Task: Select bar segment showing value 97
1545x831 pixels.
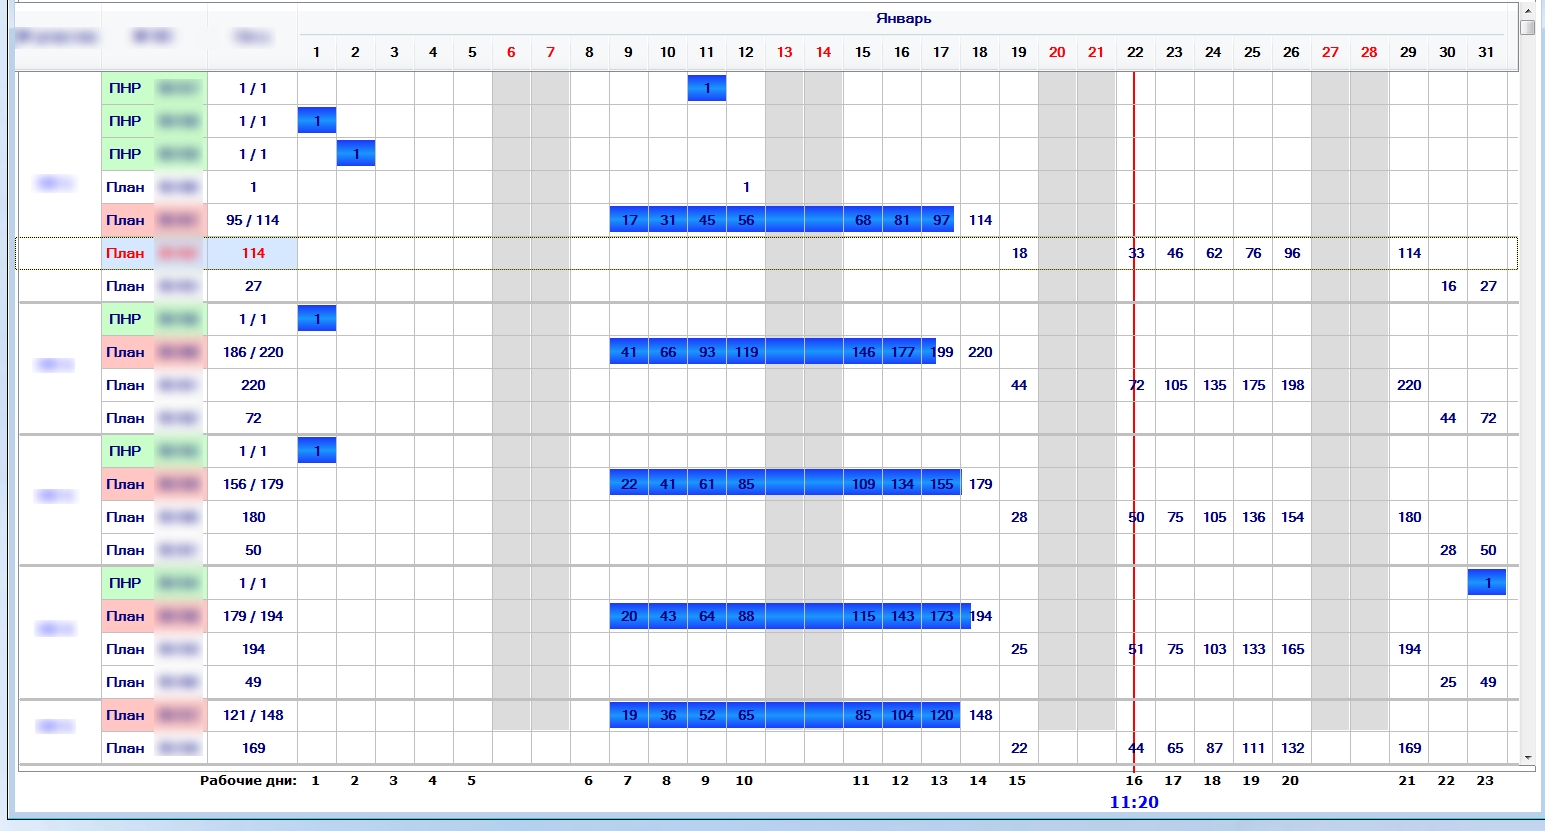Action: coord(940,220)
